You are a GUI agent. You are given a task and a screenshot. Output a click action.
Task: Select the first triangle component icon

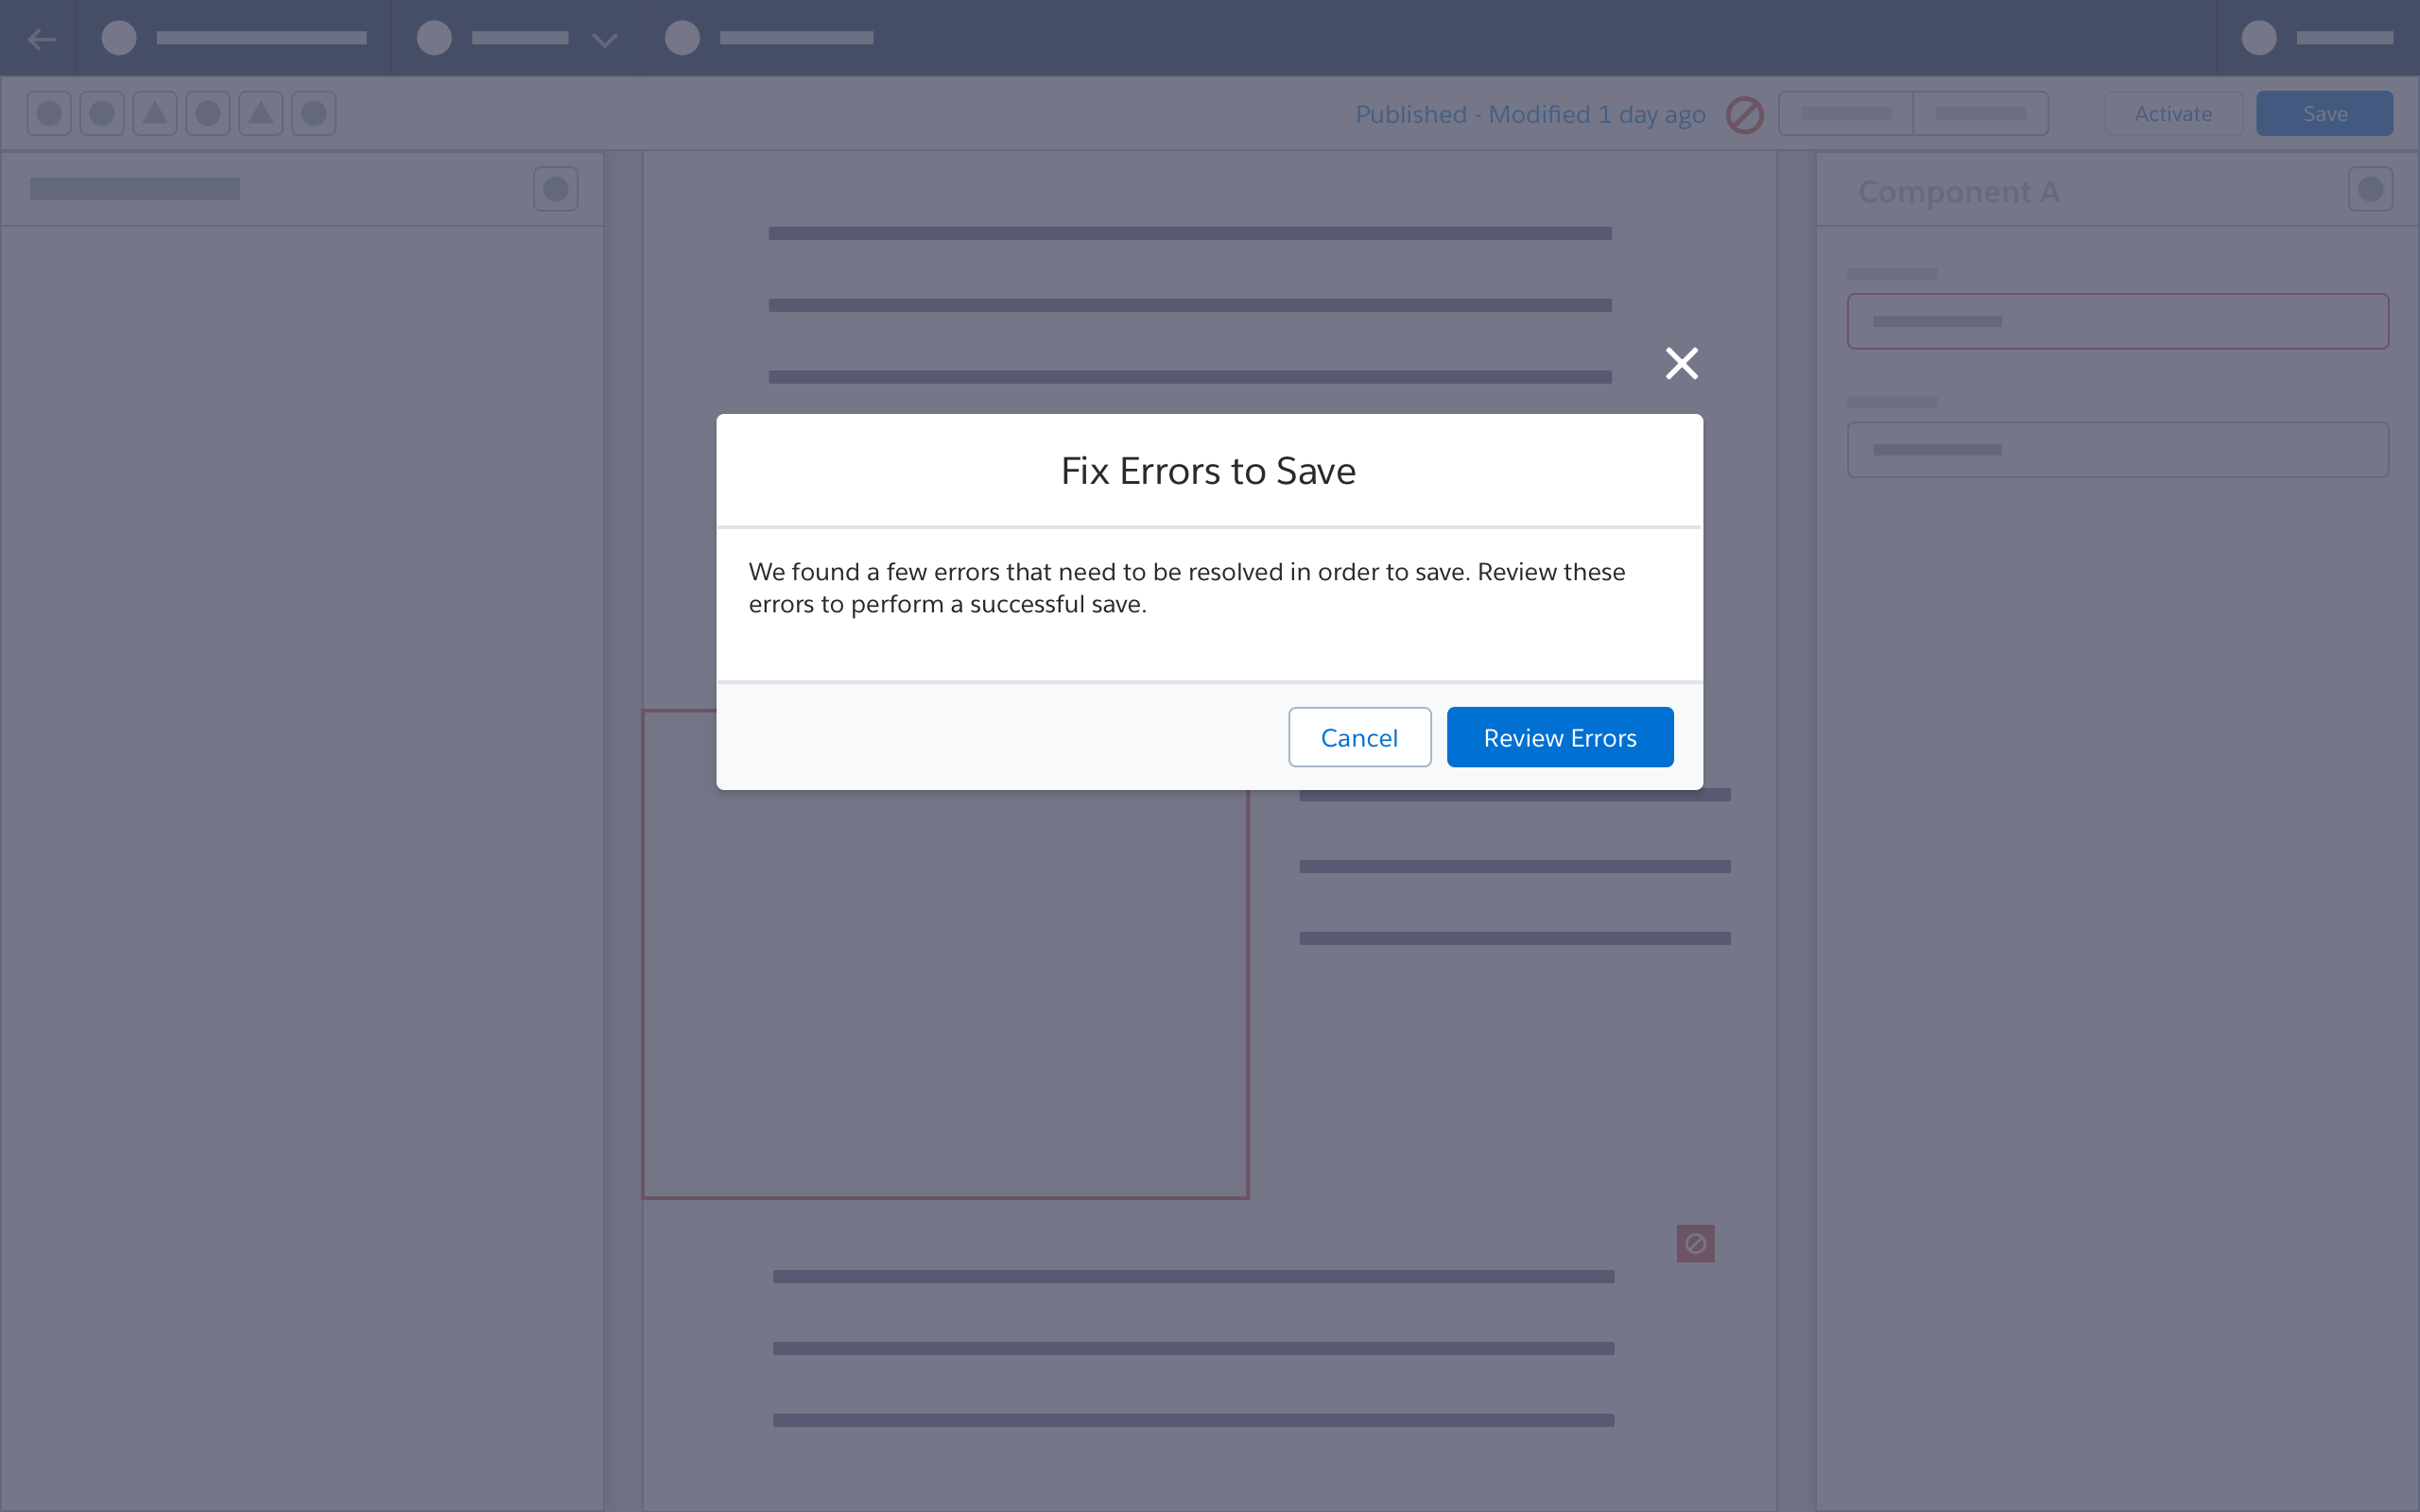tap(154, 113)
